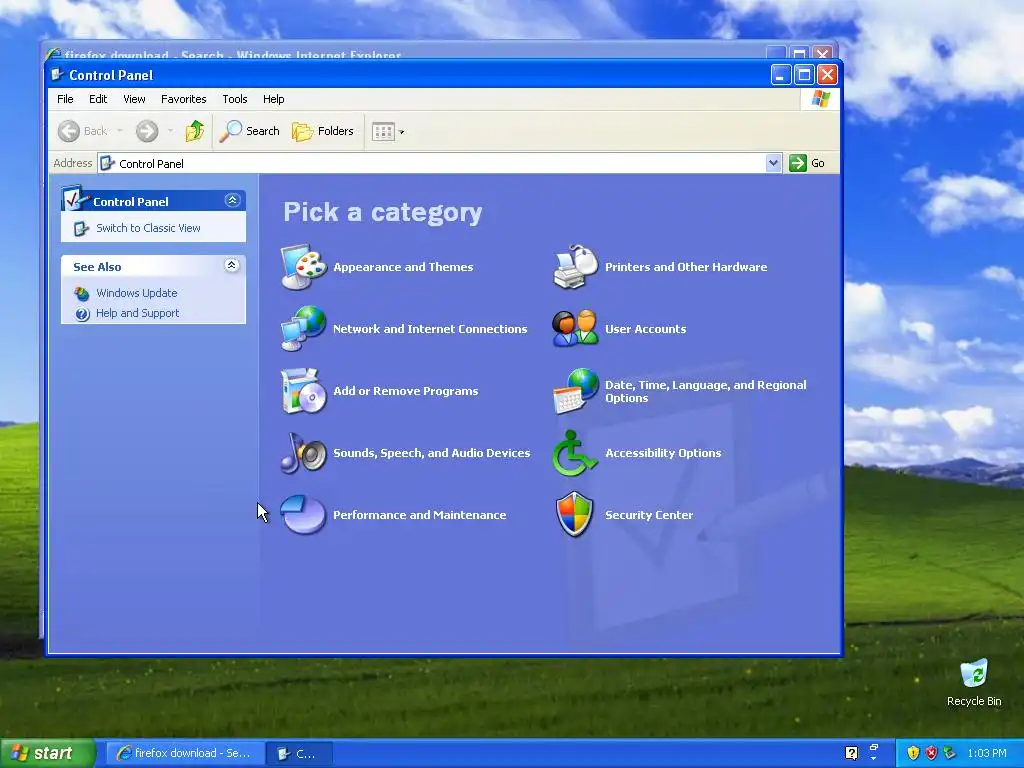Switch to firefox download taskbar button

coord(185,753)
